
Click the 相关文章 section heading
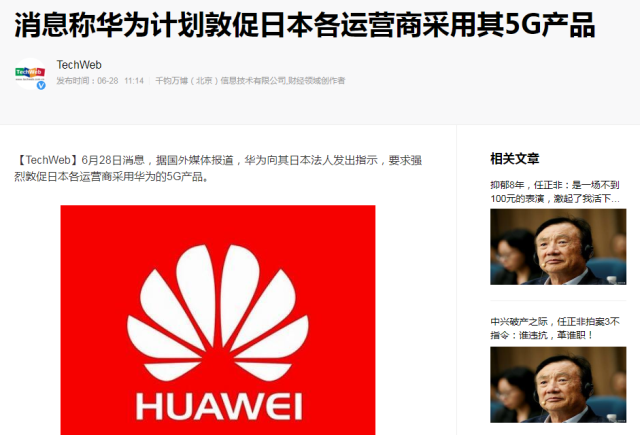pyautogui.click(x=515, y=158)
